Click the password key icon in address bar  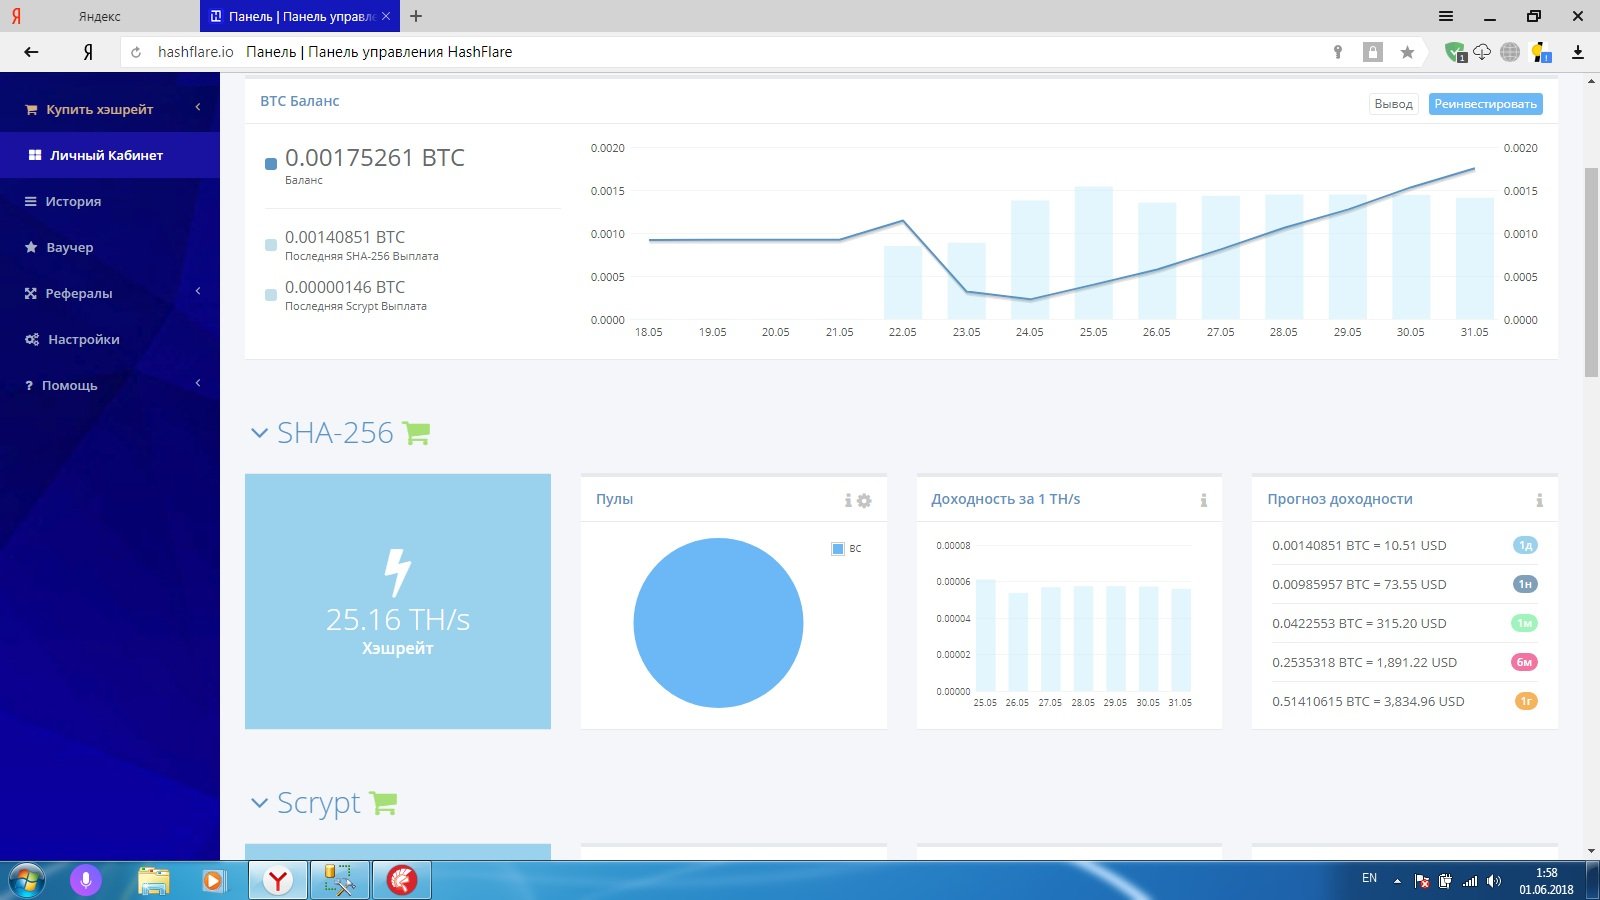click(x=1338, y=52)
